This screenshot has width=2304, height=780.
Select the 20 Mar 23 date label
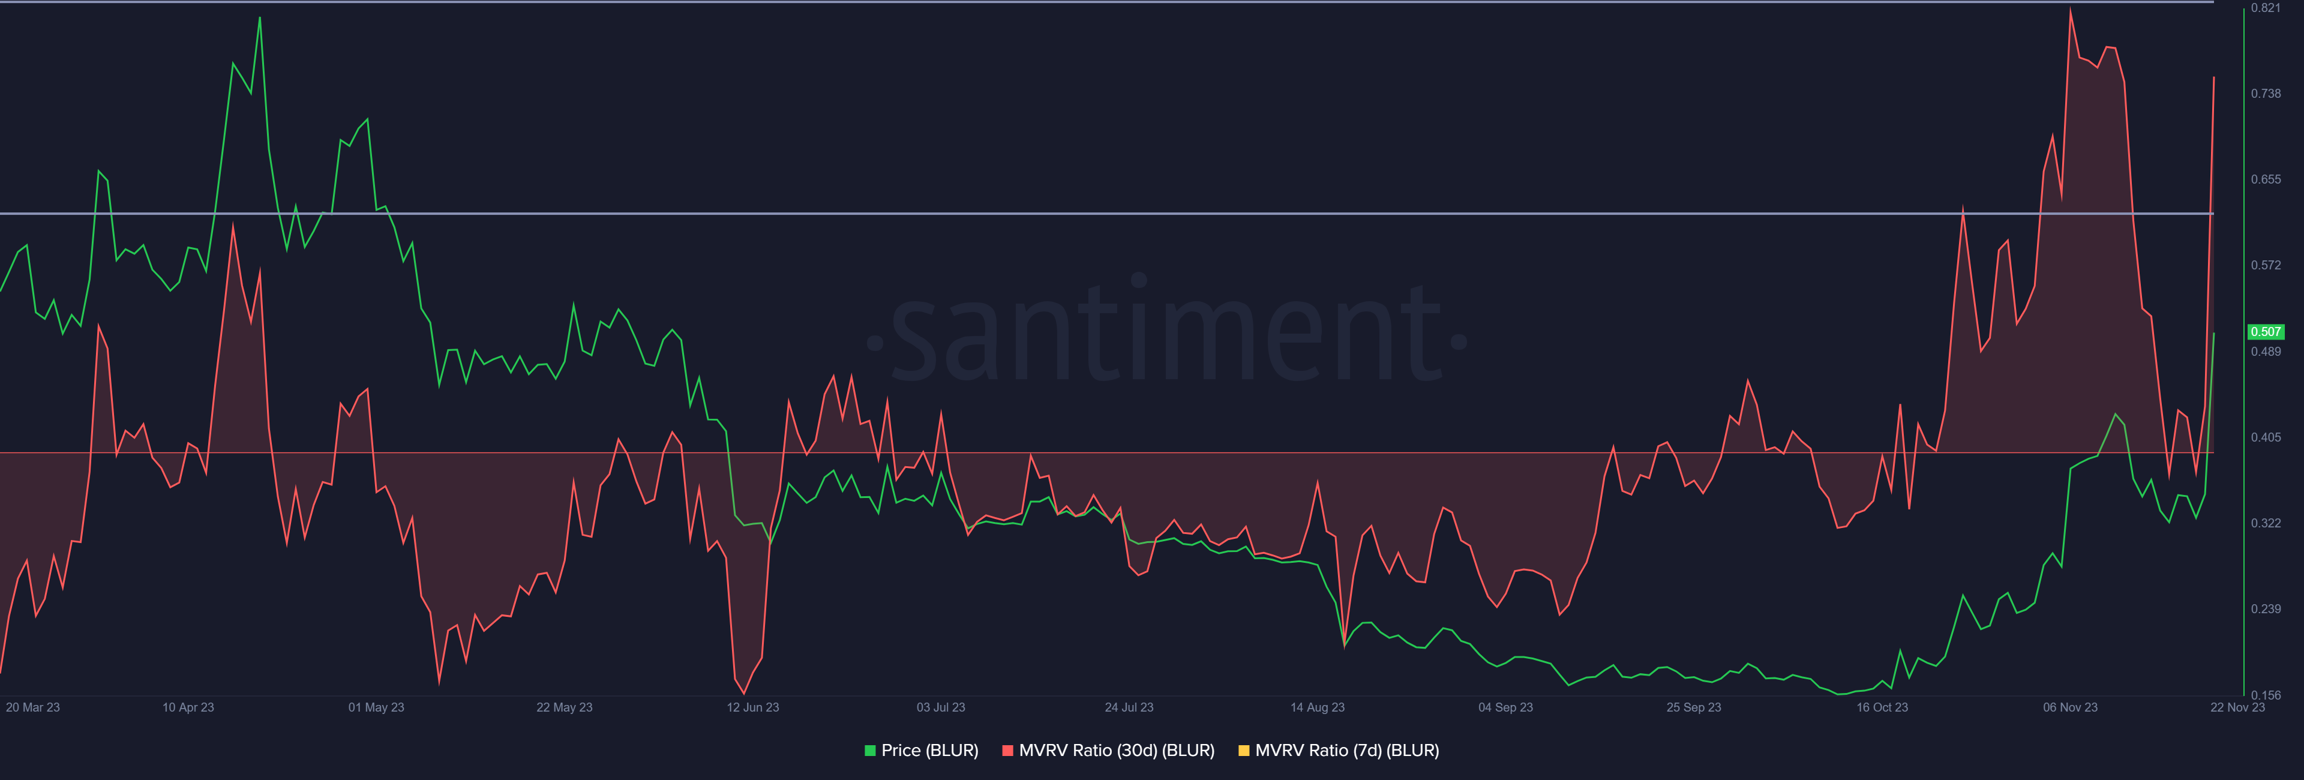(33, 707)
